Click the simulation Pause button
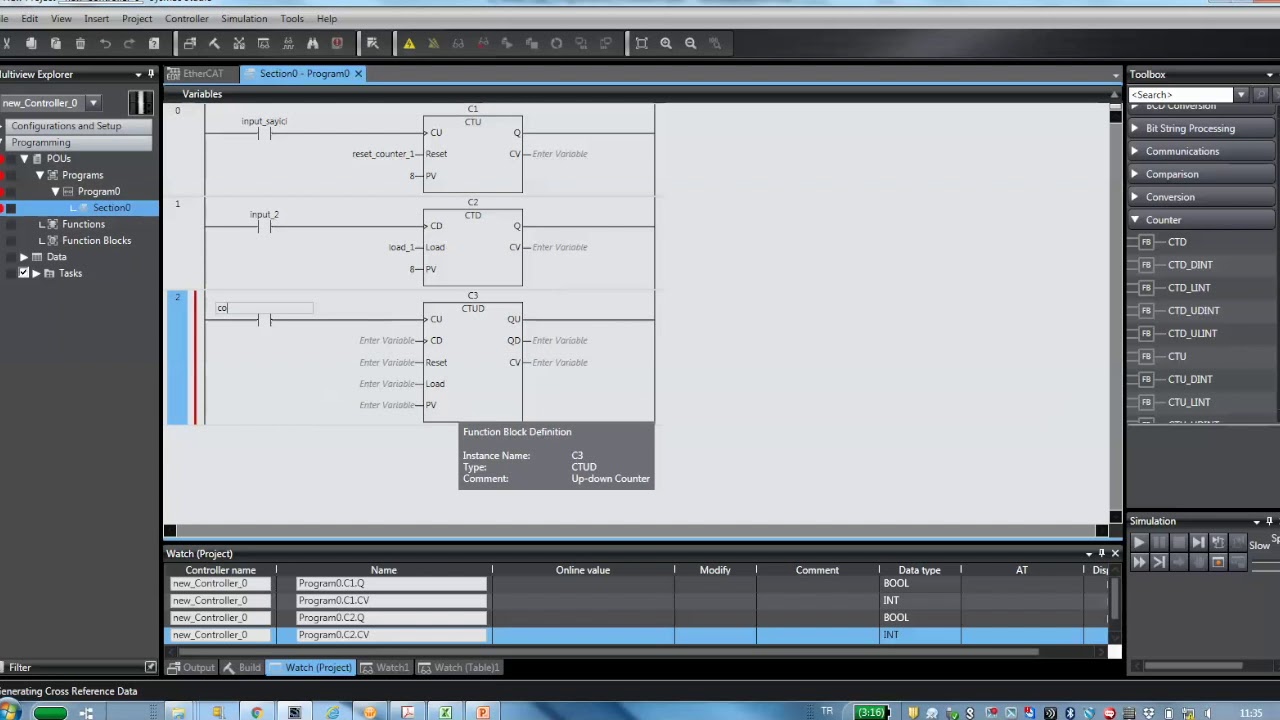Viewport: 1280px width, 720px height. 1159,542
